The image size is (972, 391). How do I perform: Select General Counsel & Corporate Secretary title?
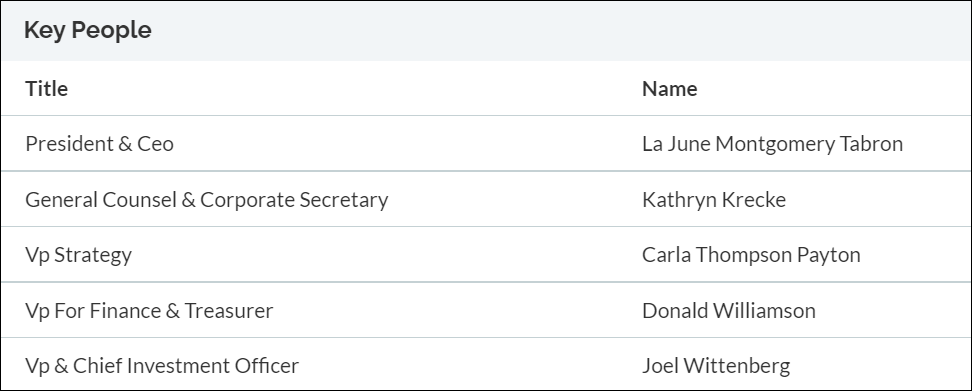pyautogui.click(x=206, y=200)
